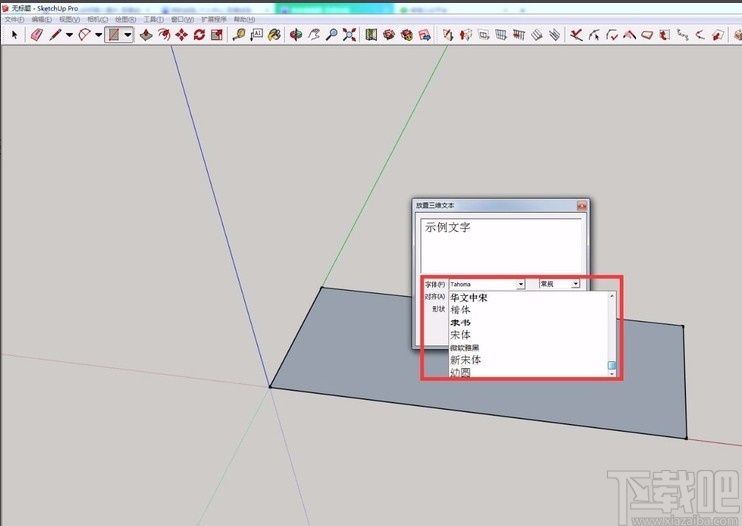Open the Tahoma font dropdown arrow
This screenshot has width=742, height=526.
point(521,284)
